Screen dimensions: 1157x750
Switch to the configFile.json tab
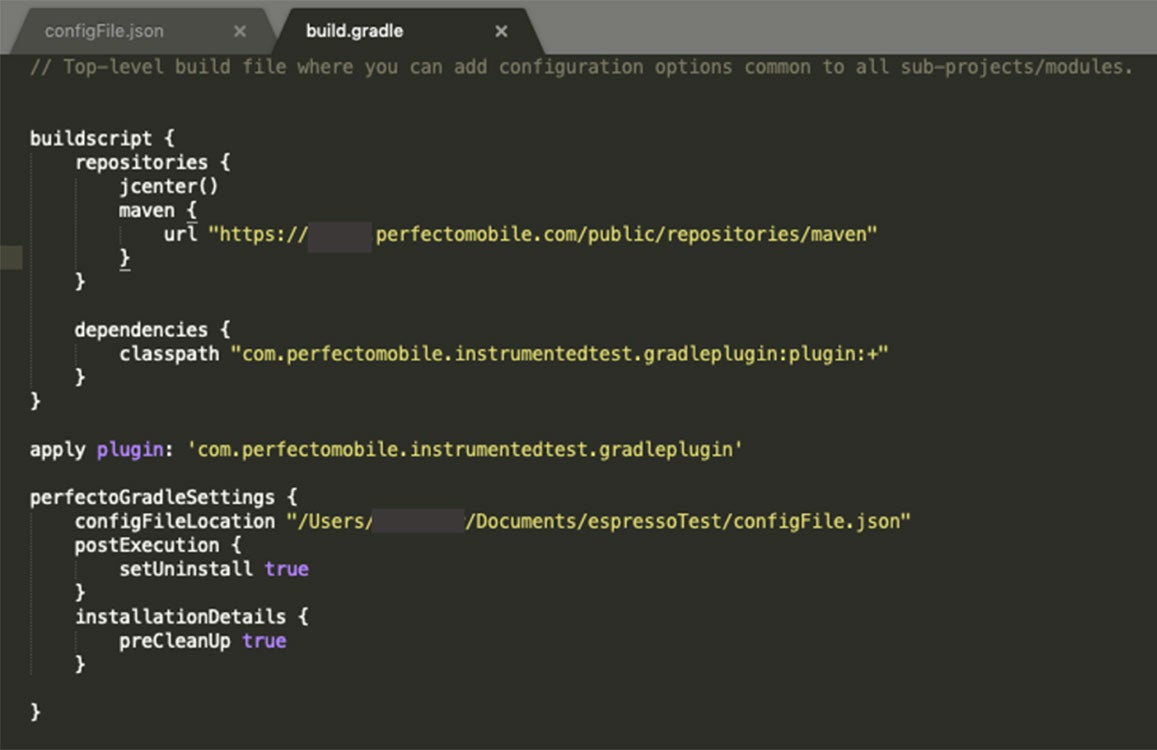pos(104,31)
